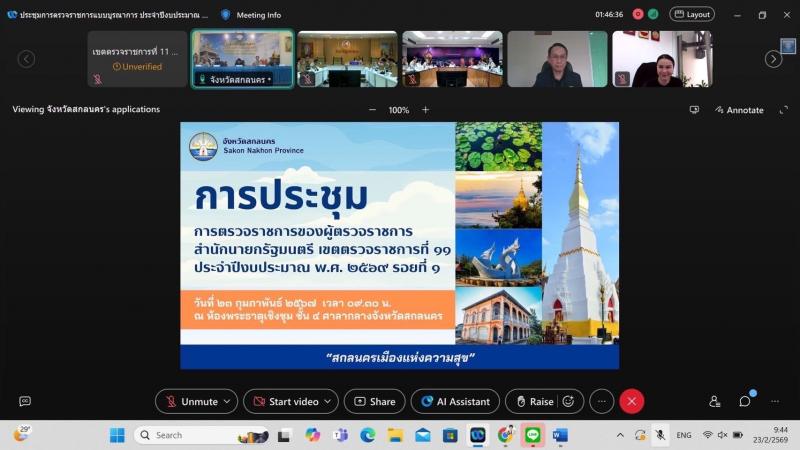800x450 pixels.
Task: Select the Unverified เขตตรวจราชการที่ 11 participant tile
Action: coord(138,59)
